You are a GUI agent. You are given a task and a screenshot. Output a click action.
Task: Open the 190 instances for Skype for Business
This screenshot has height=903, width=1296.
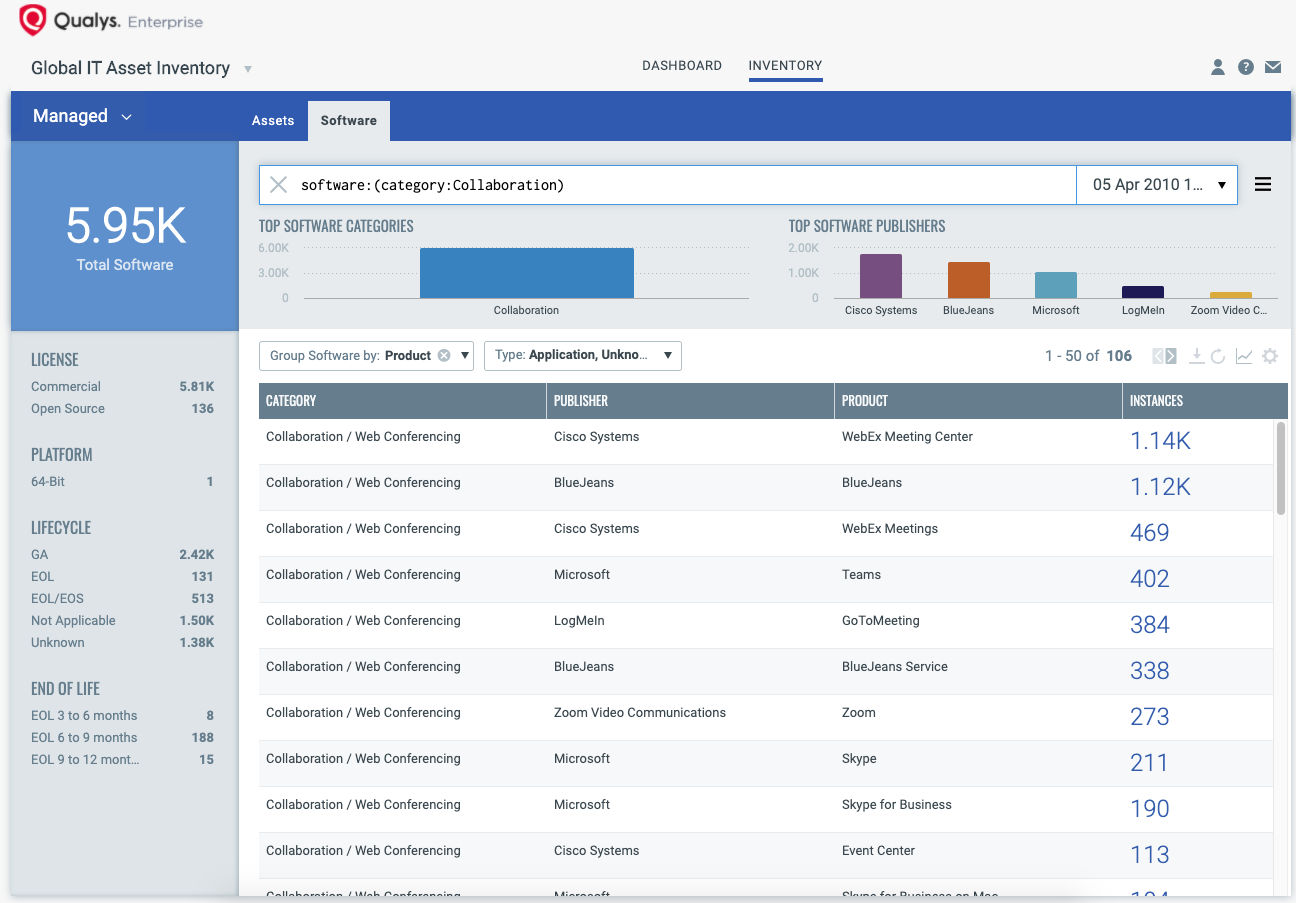point(1150,809)
